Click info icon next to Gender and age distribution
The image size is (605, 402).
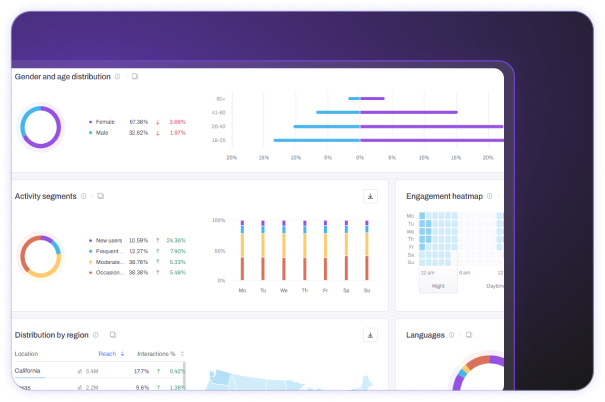pos(117,76)
